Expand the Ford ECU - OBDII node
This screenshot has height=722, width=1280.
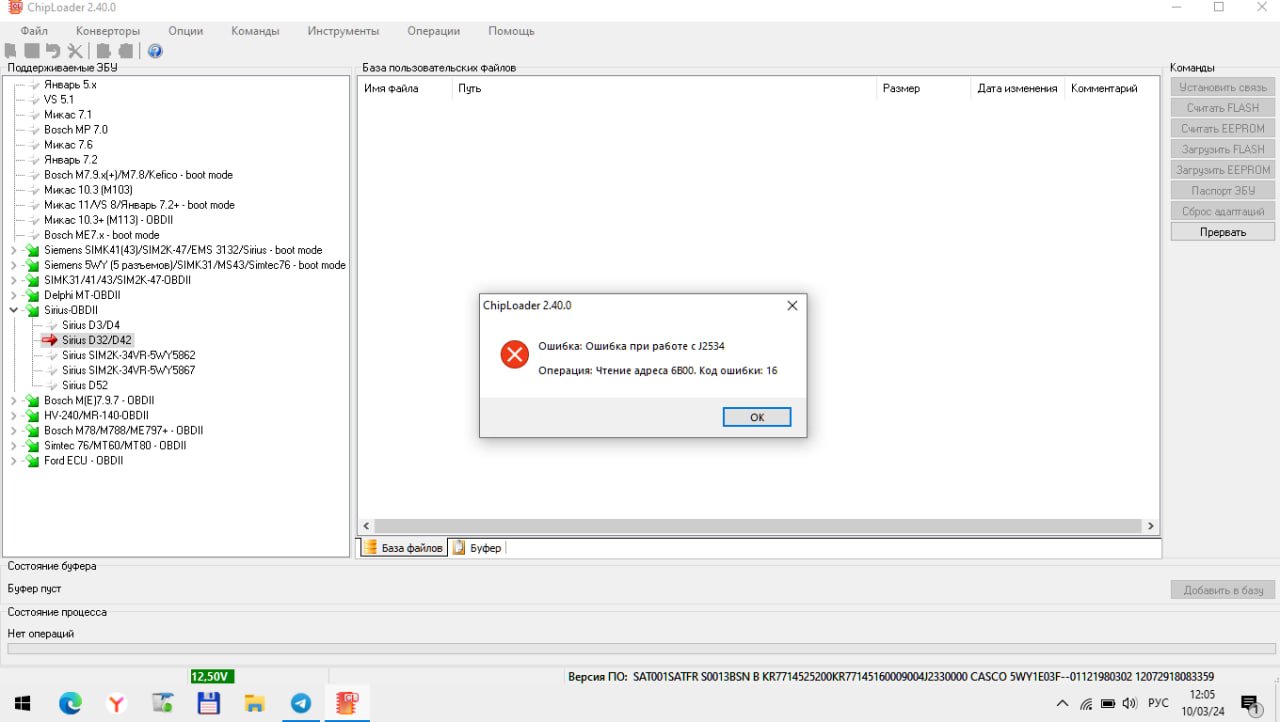14,461
